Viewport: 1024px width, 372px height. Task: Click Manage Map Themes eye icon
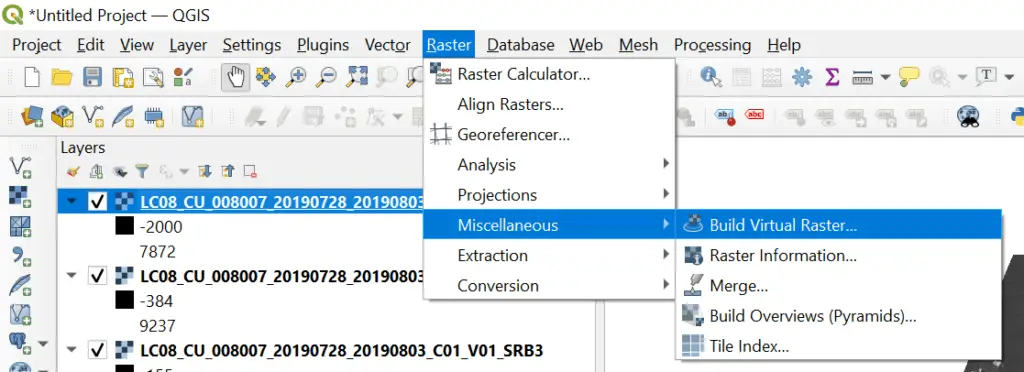tap(120, 172)
